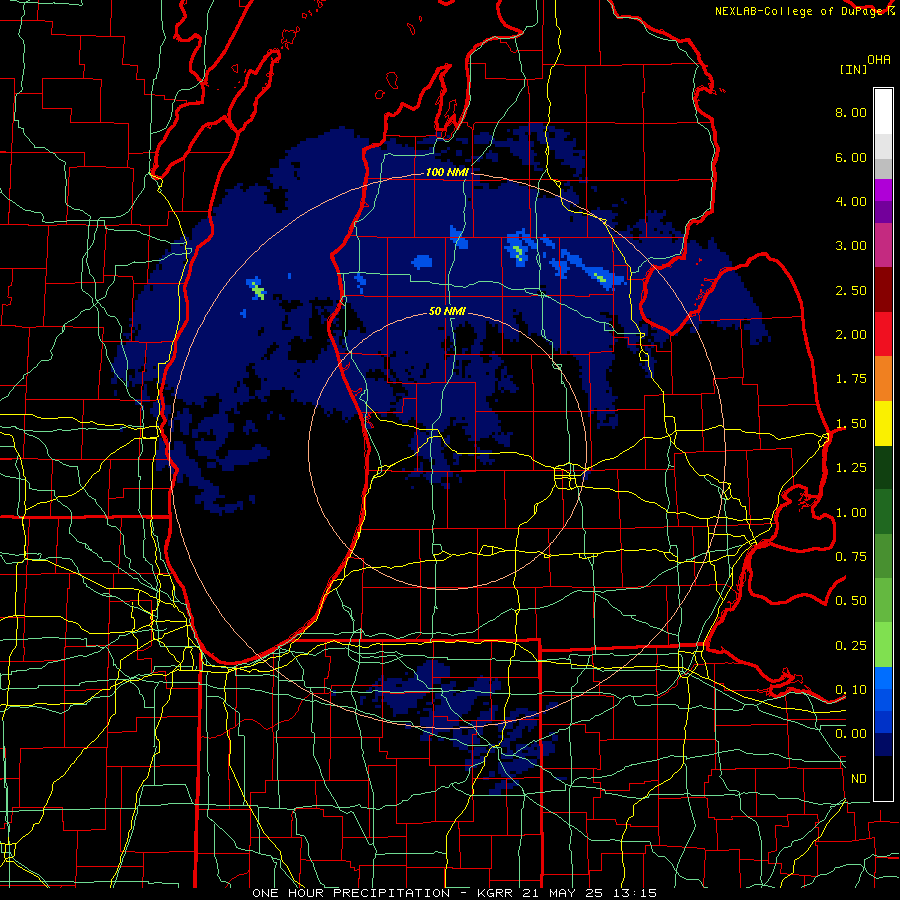Click the 0.75 legend value
The height and width of the screenshot is (900, 900).
click(851, 557)
